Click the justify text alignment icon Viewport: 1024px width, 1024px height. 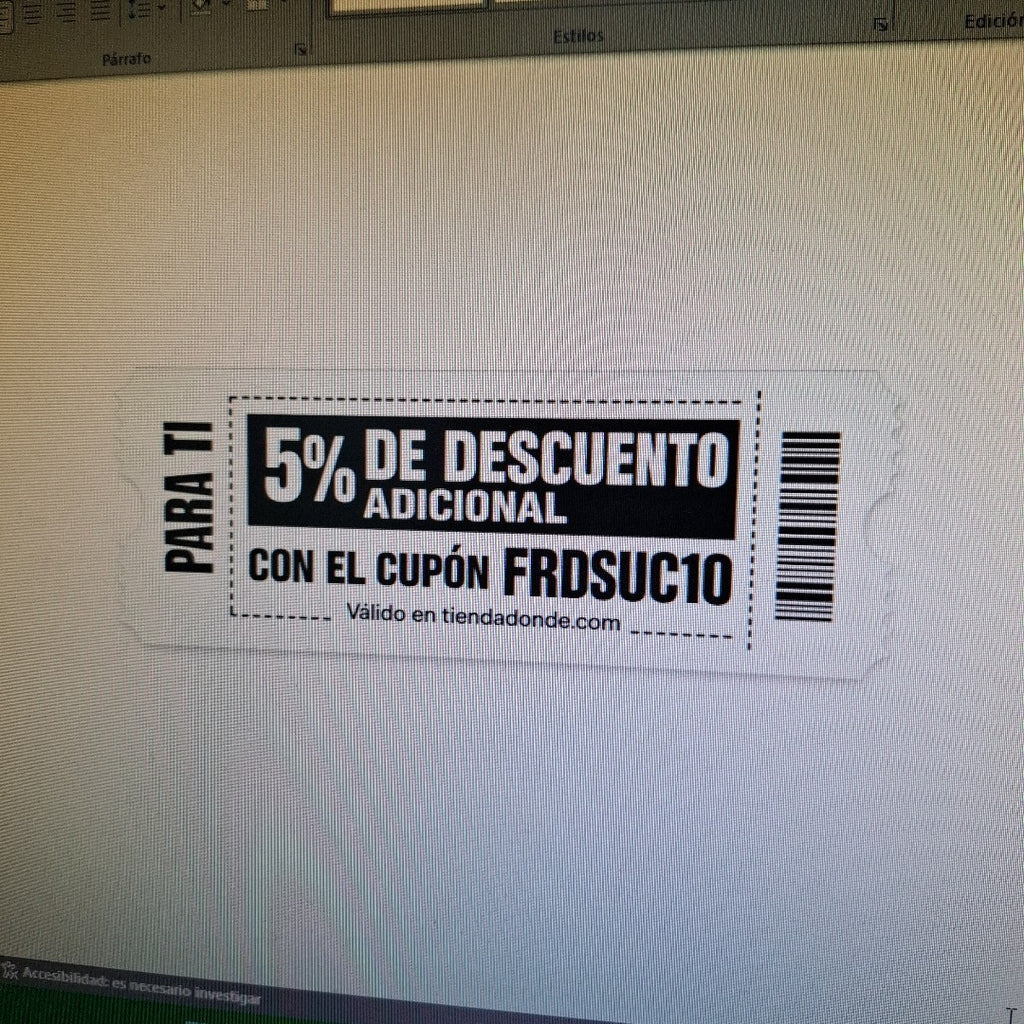pos(100,10)
